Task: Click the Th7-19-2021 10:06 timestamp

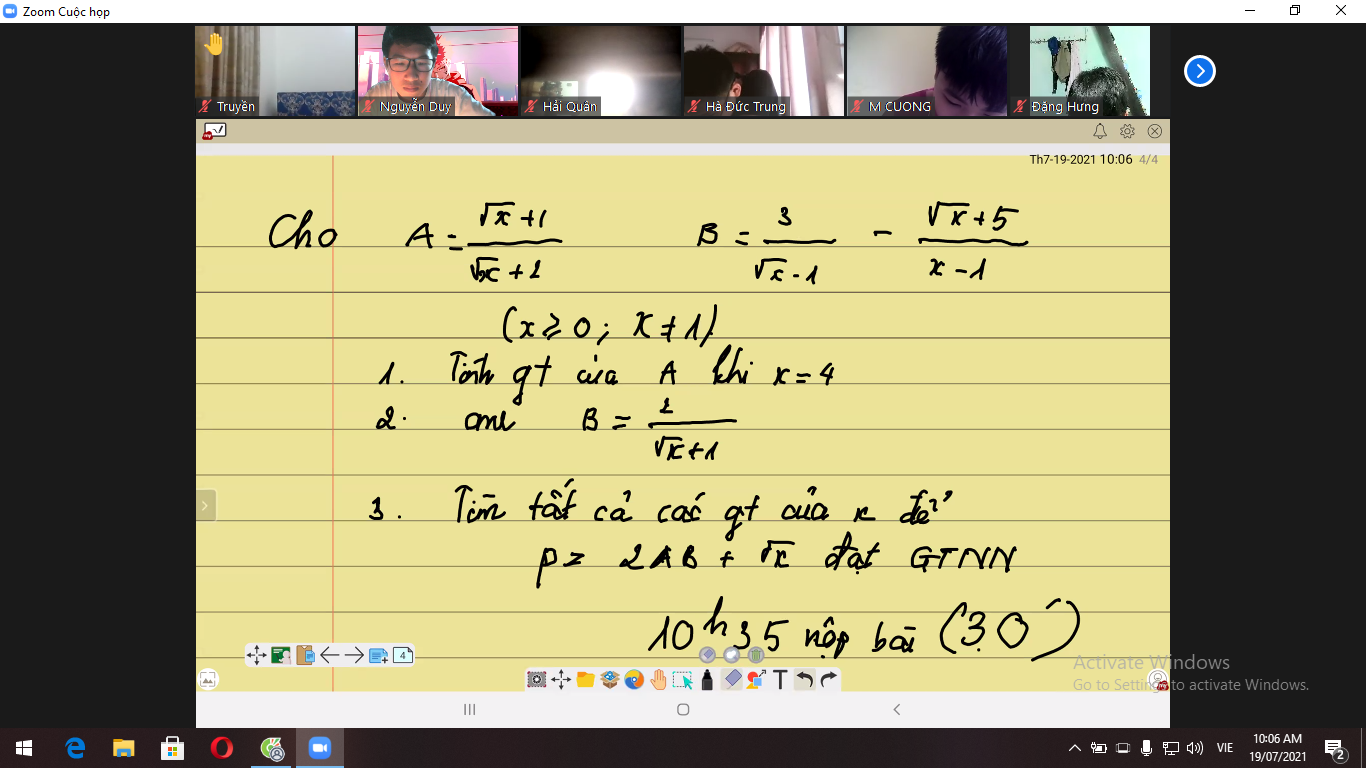Action: click(1081, 159)
